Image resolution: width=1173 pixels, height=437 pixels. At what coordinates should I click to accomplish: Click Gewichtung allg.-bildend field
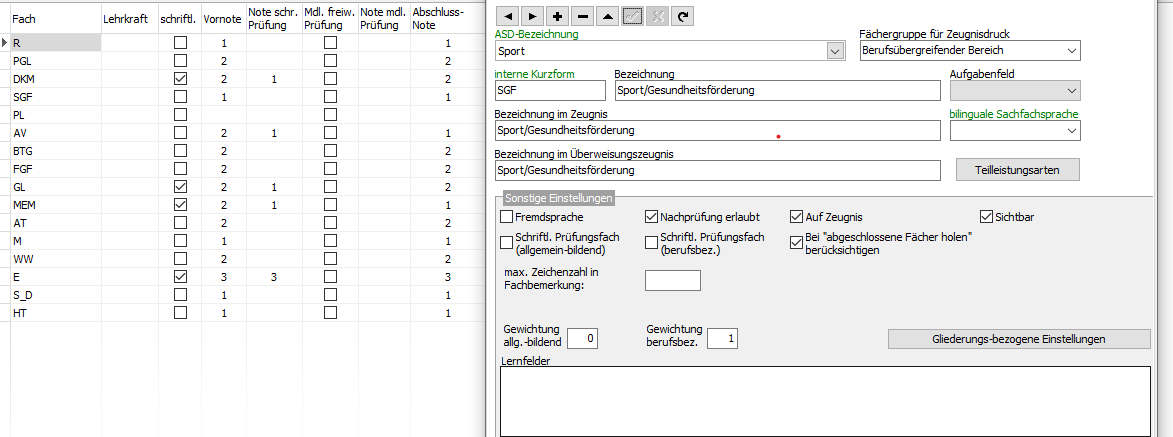pos(583,339)
